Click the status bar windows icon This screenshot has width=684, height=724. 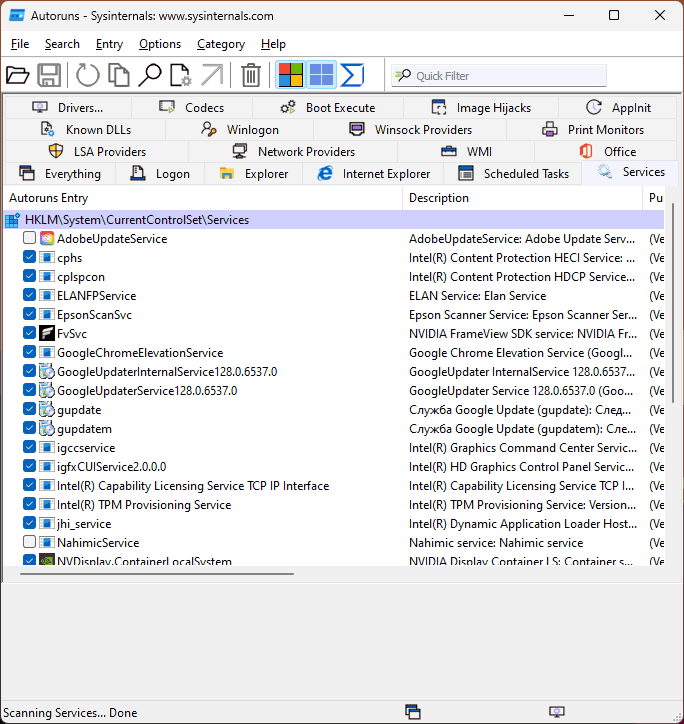point(412,712)
